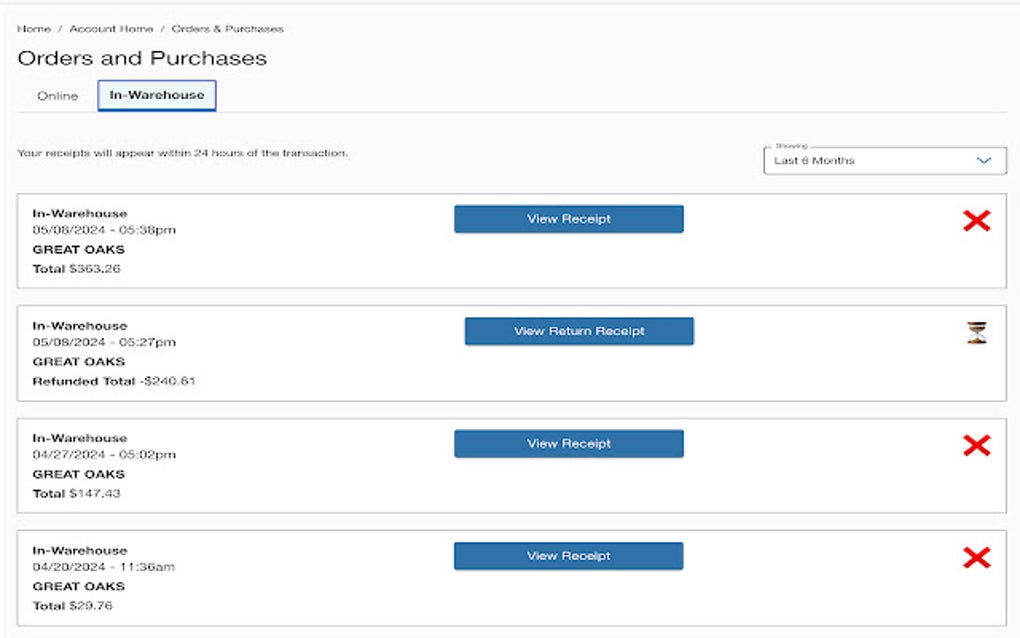The height and width of the screenshot is (638, 1020).
Task: Open View Return Receipt for refunded order
Action: pyautogui.click(x=579, y=331)
